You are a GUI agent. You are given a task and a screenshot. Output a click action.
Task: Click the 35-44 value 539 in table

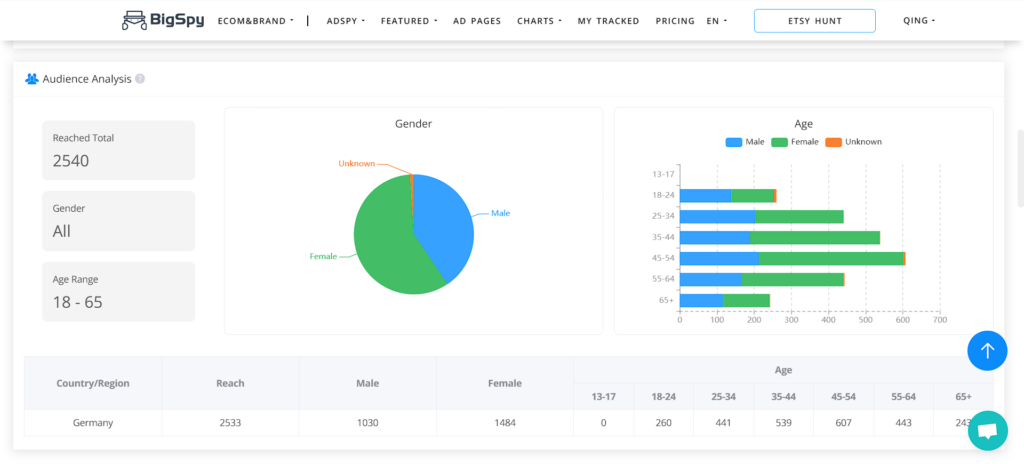click(783, 423)
